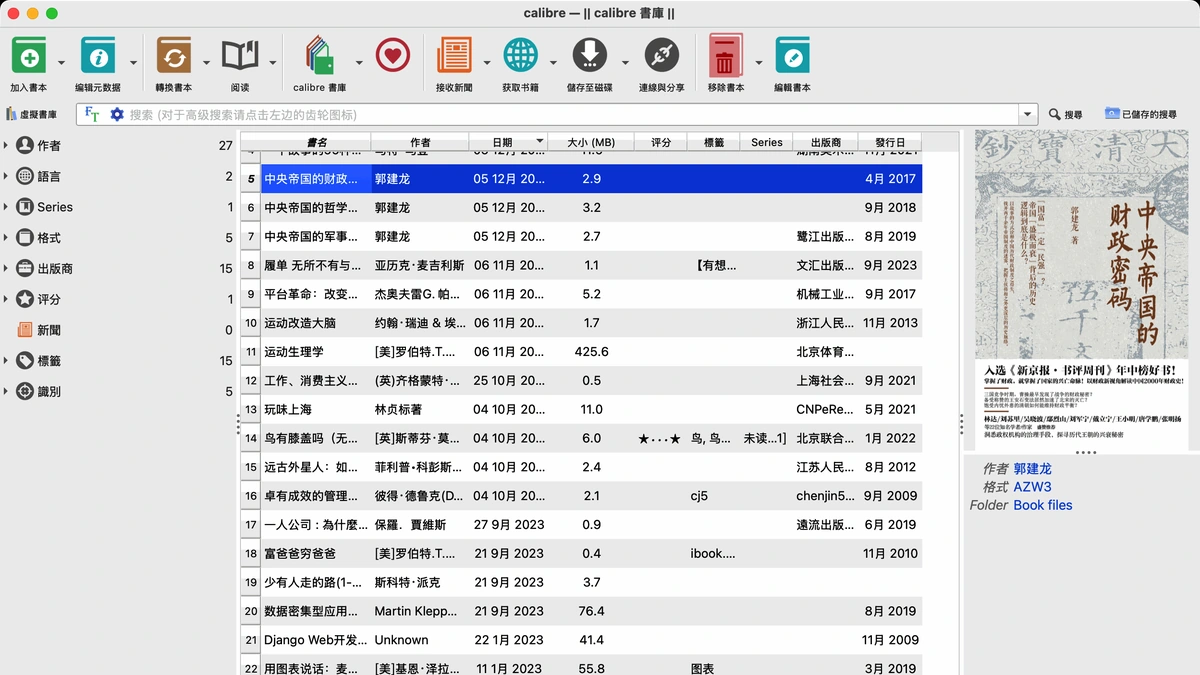
Task: Open the Fetch news dropdown arrow
Action: point(487,62)
